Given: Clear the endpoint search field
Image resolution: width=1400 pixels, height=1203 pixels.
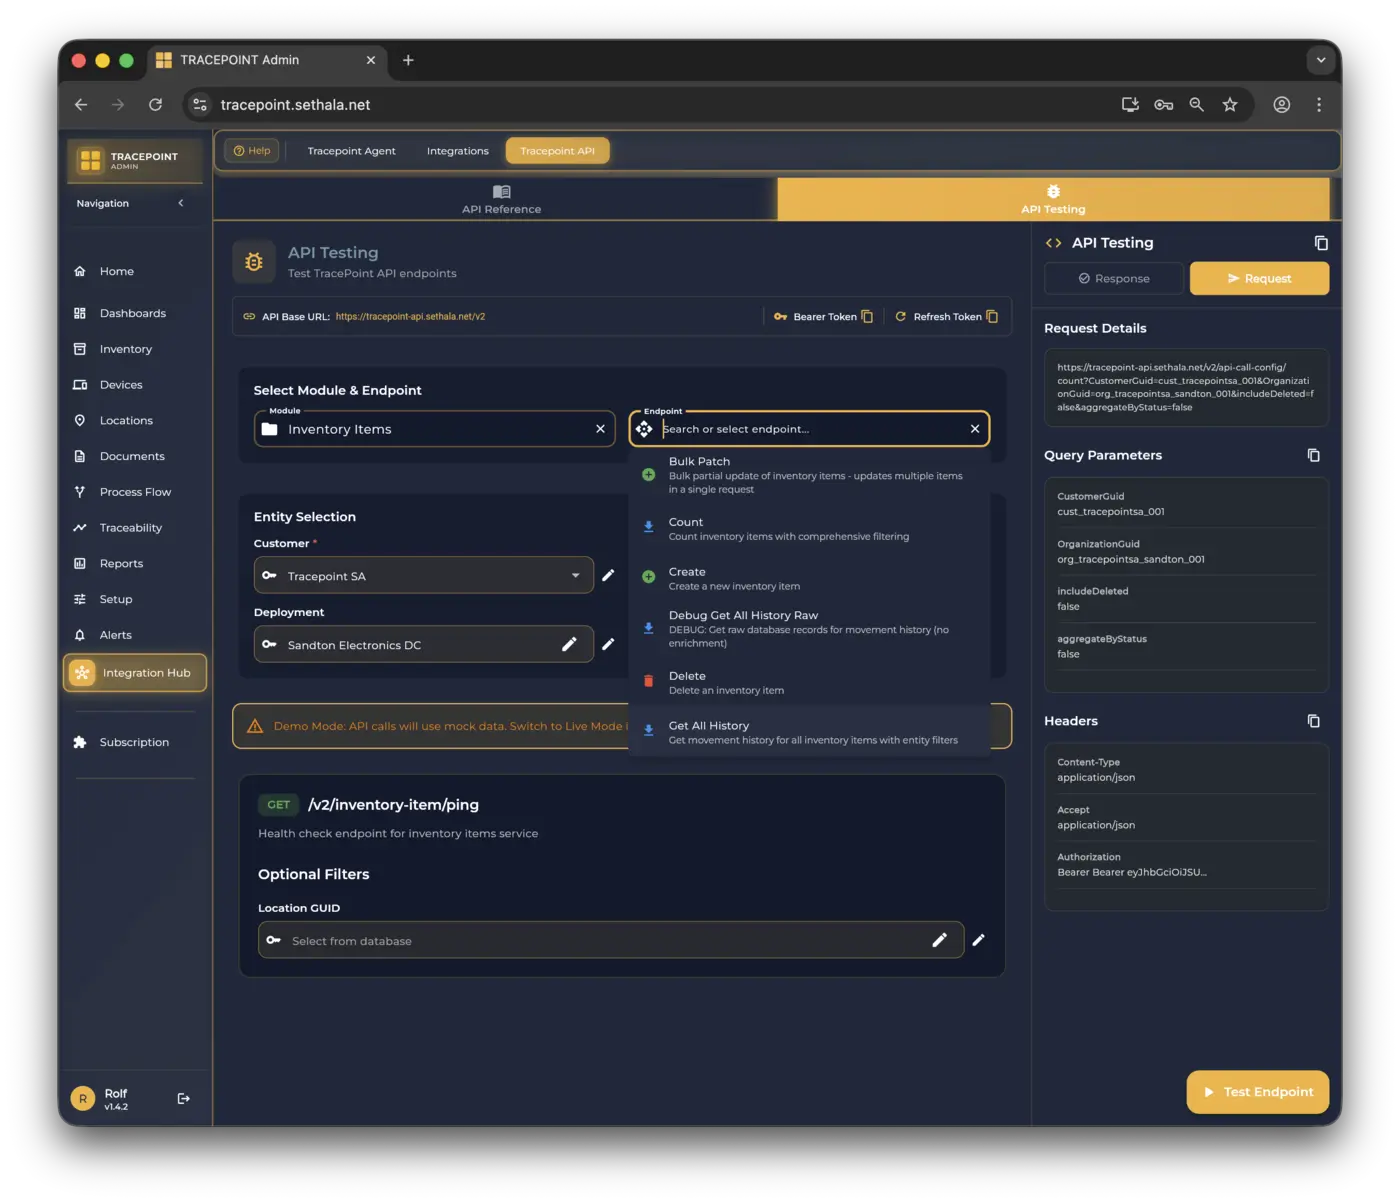Looking at the screenshot, I should (975, 429).
